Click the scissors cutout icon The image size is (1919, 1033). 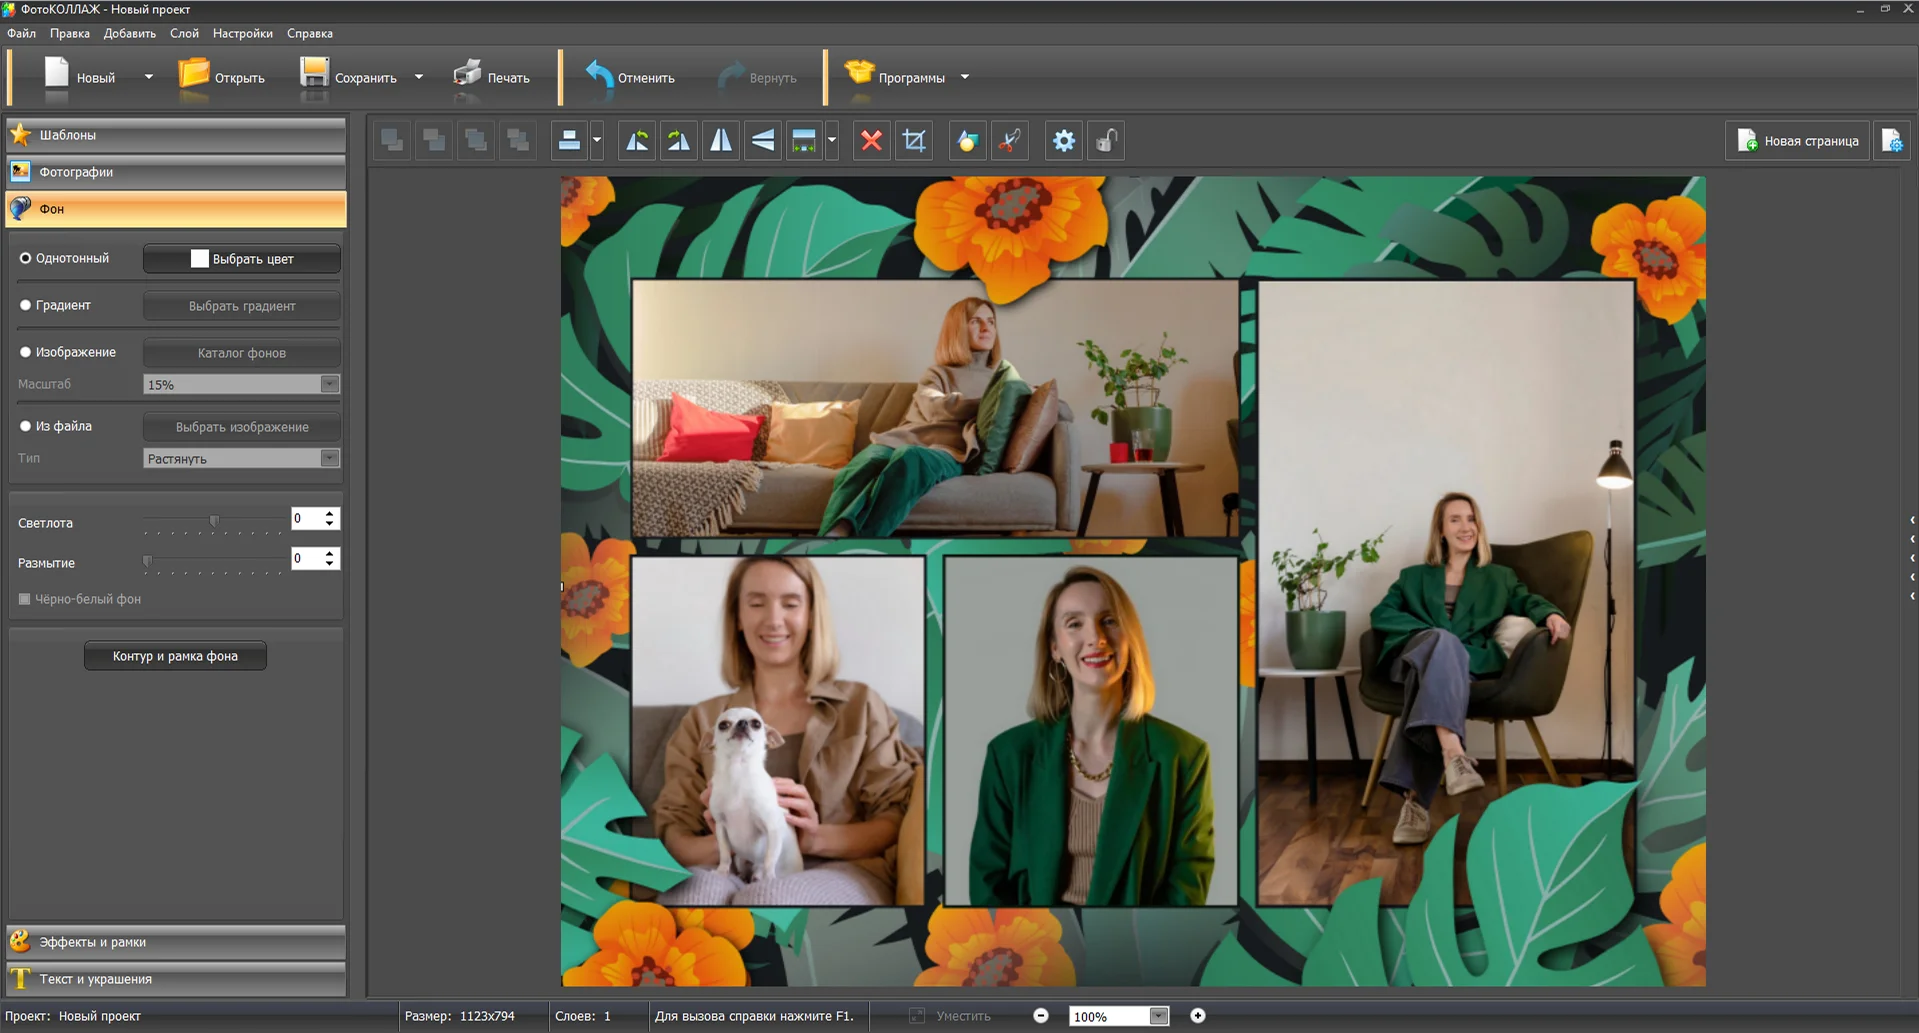tap(1010, 141)
